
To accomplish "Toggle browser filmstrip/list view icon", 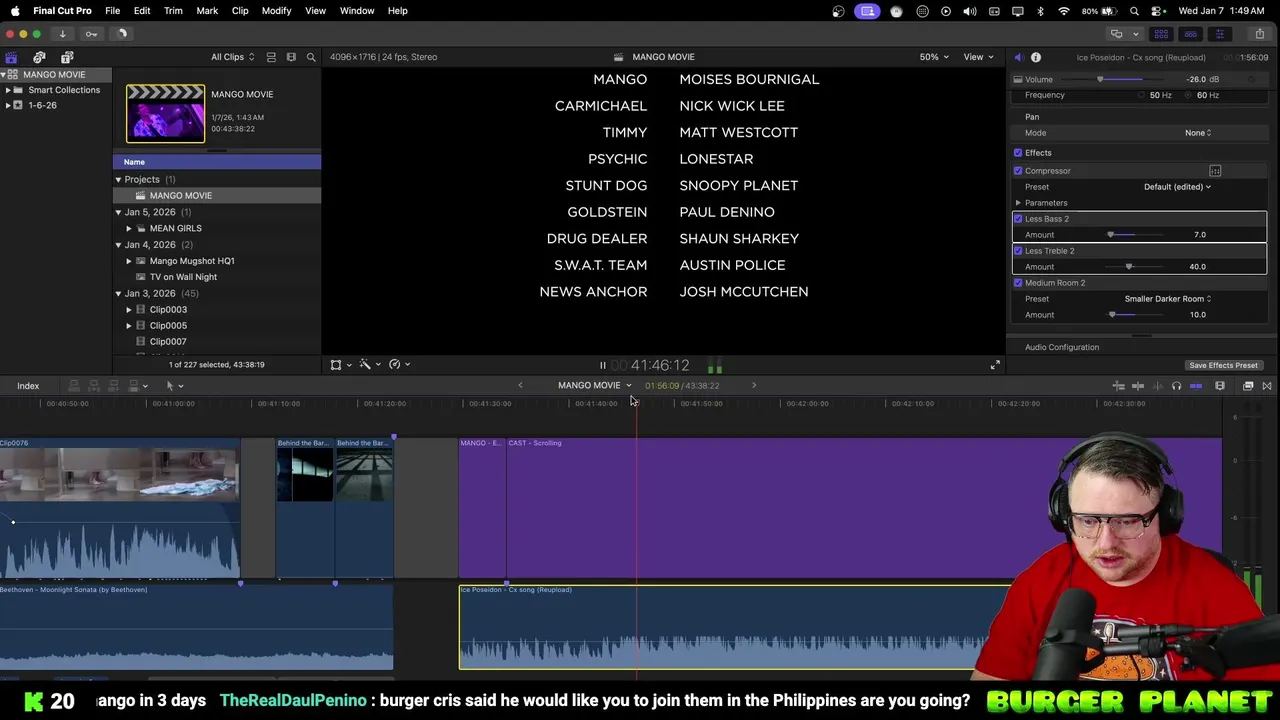I will (291, 57).
